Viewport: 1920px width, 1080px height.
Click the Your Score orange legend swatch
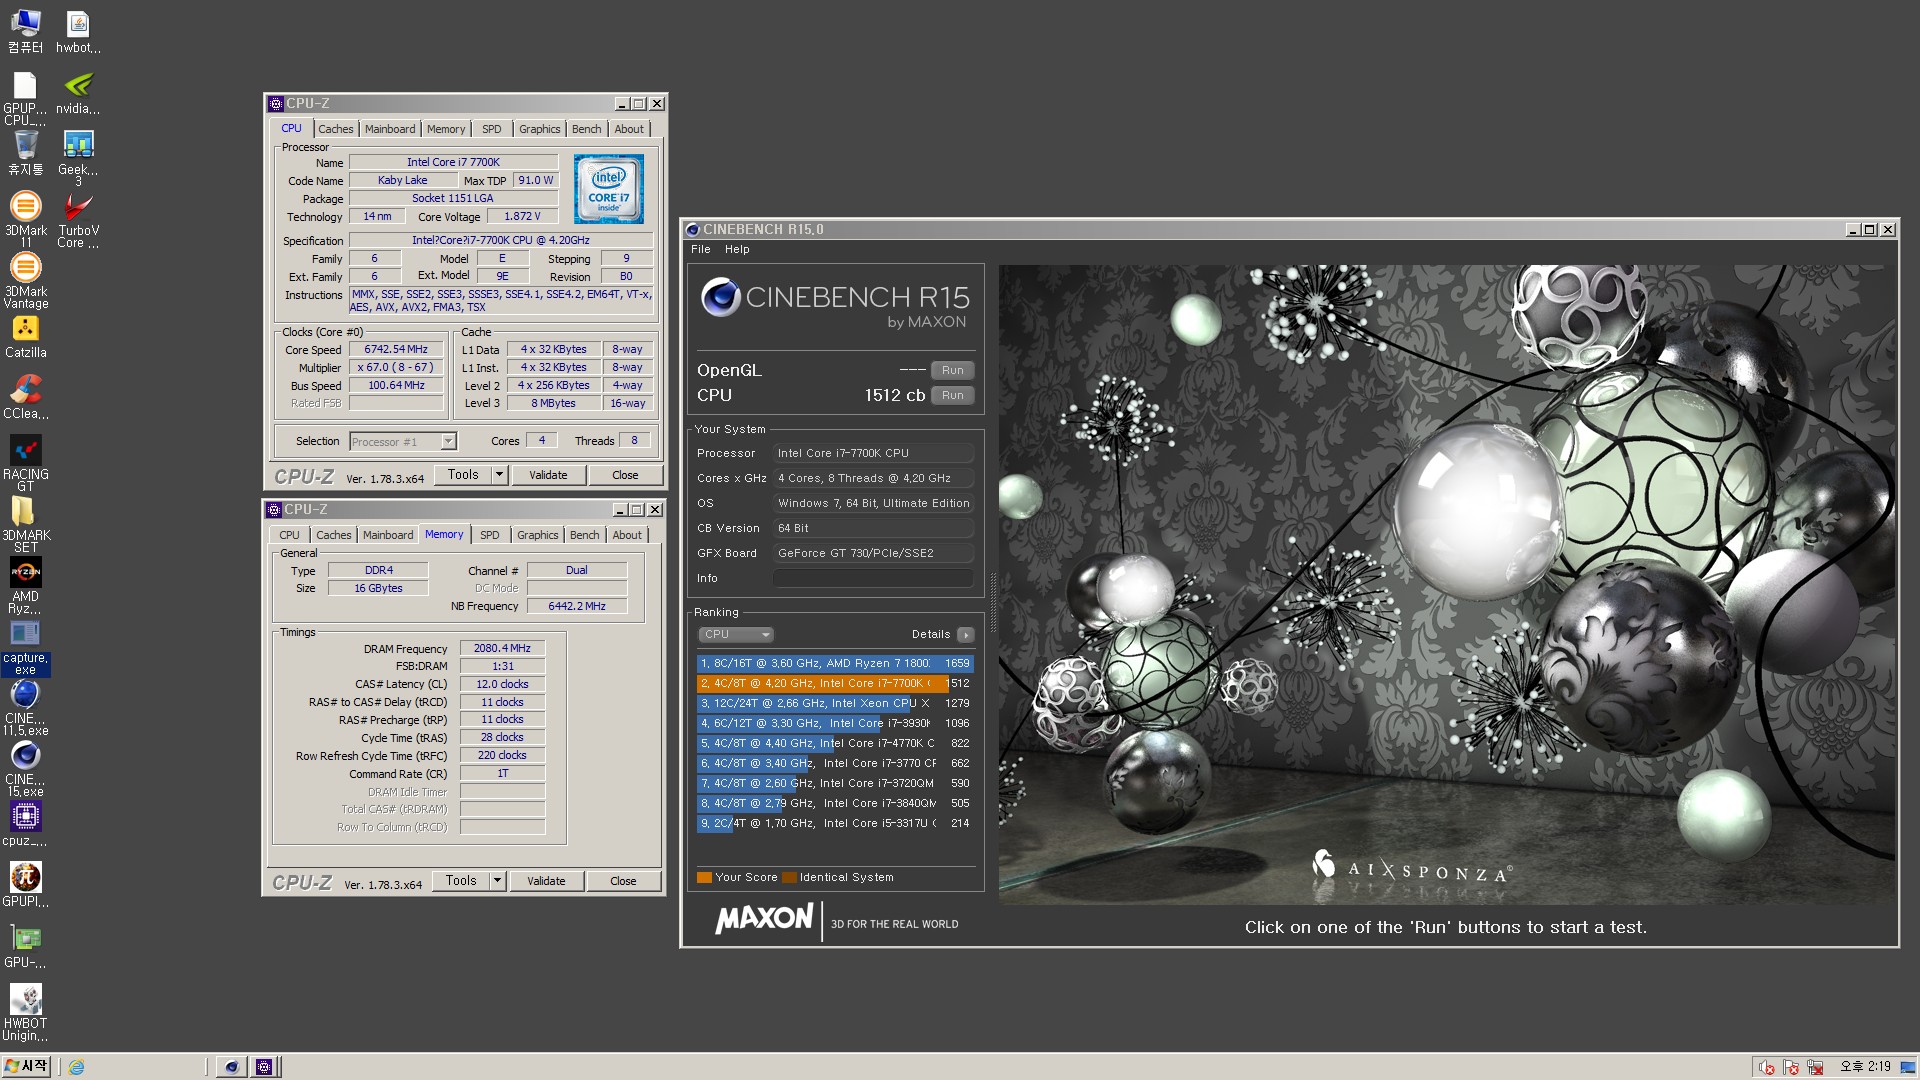(704, 878)
